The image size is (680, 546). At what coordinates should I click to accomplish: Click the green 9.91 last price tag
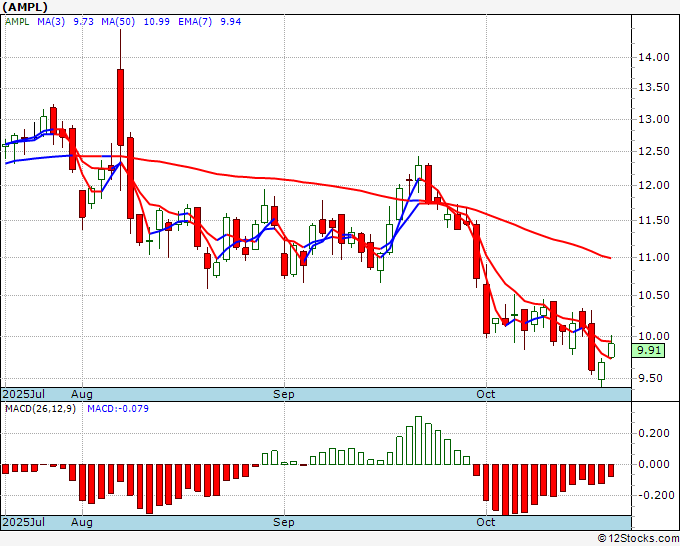pyautogui.click(x=648, y=350)
